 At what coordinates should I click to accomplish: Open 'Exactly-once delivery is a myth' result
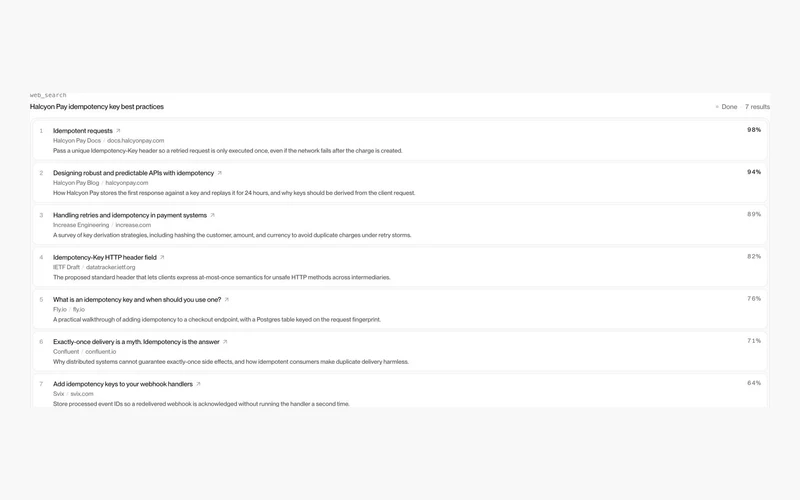pyautogui.click(x=136, y=342)
